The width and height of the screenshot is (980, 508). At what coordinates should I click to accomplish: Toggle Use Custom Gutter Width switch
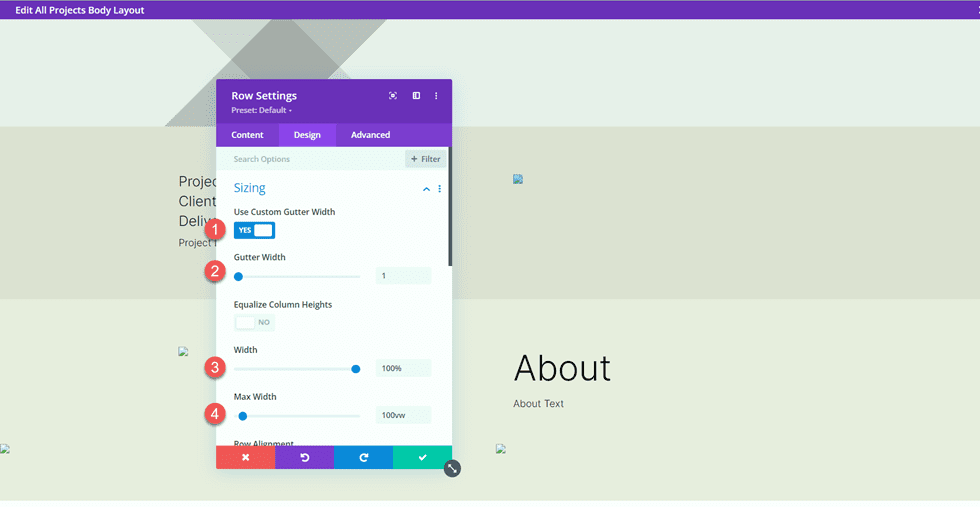254,230
